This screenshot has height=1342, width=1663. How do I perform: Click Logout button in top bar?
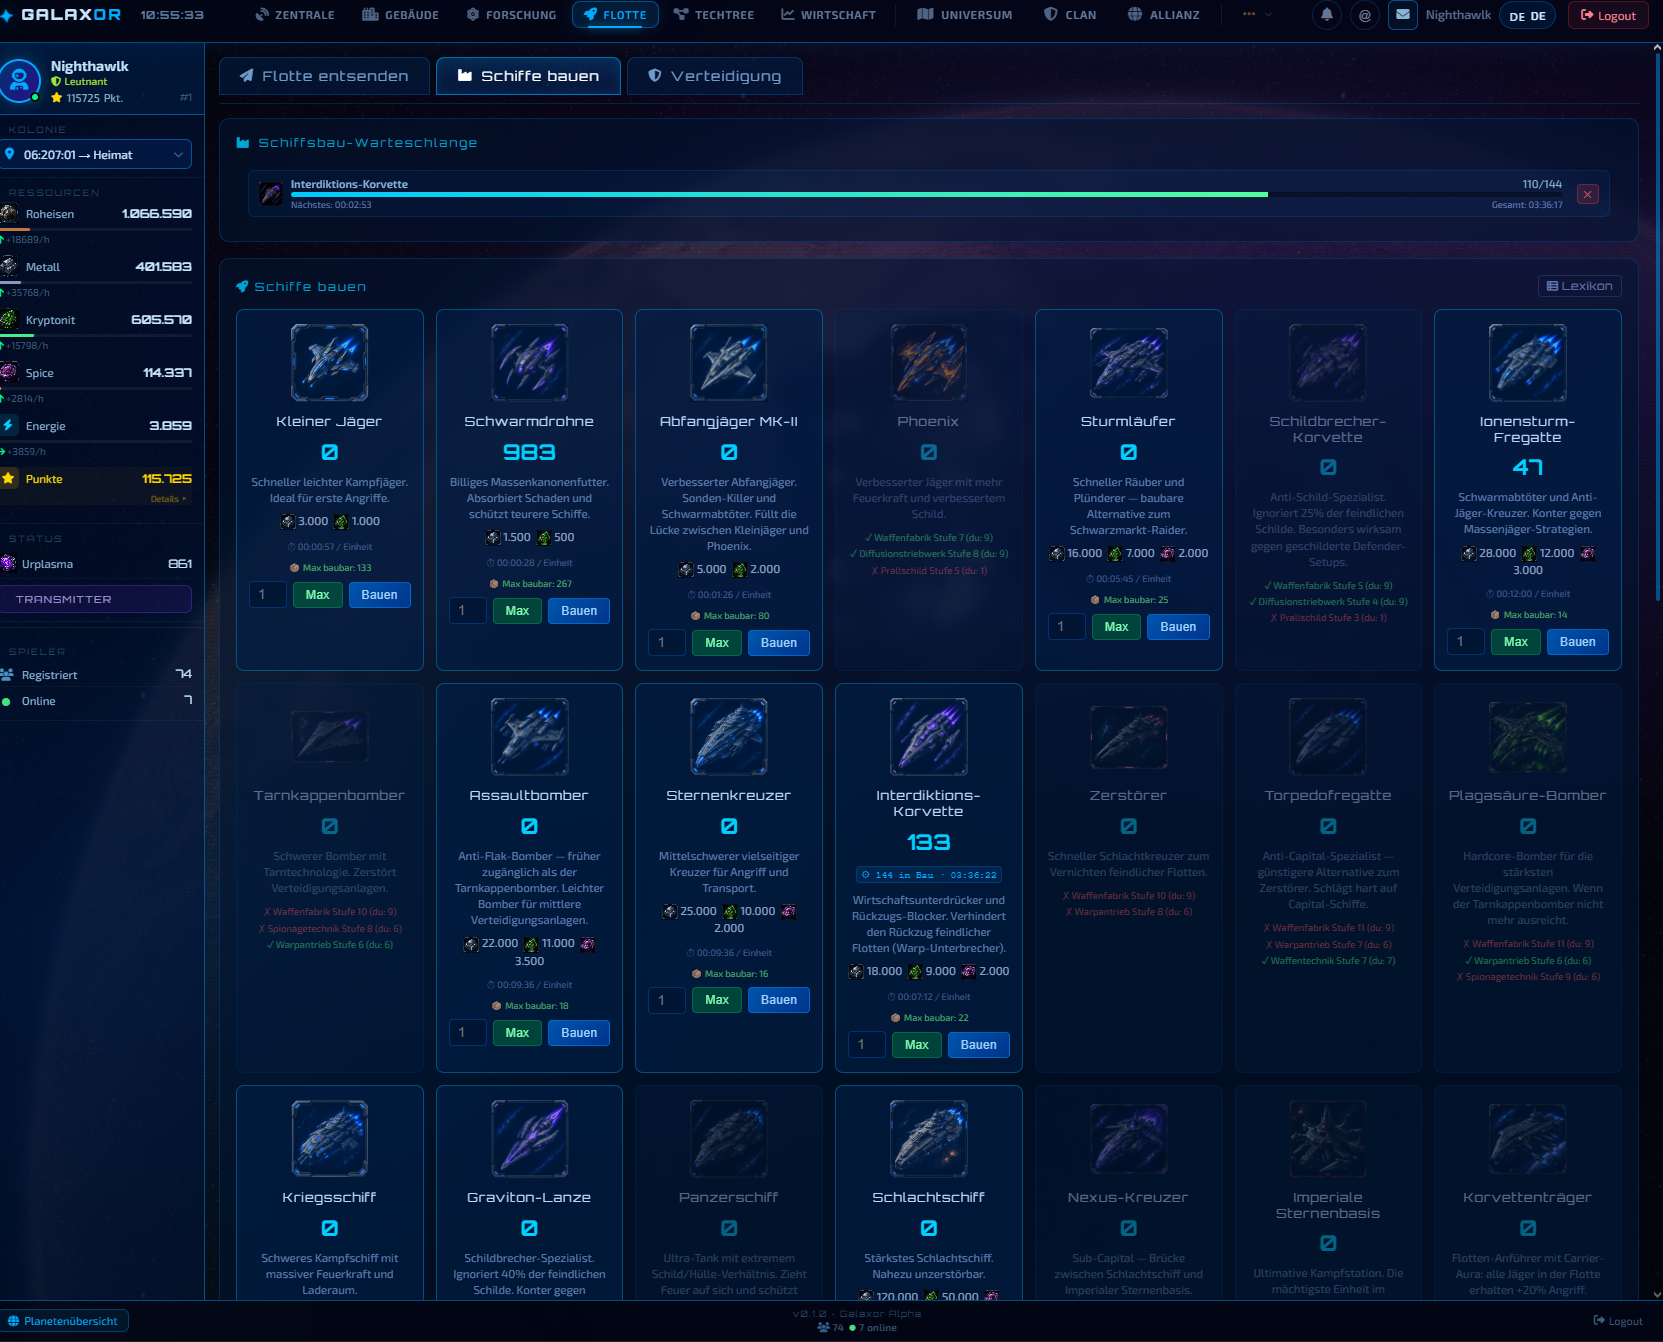[1608, 16]
